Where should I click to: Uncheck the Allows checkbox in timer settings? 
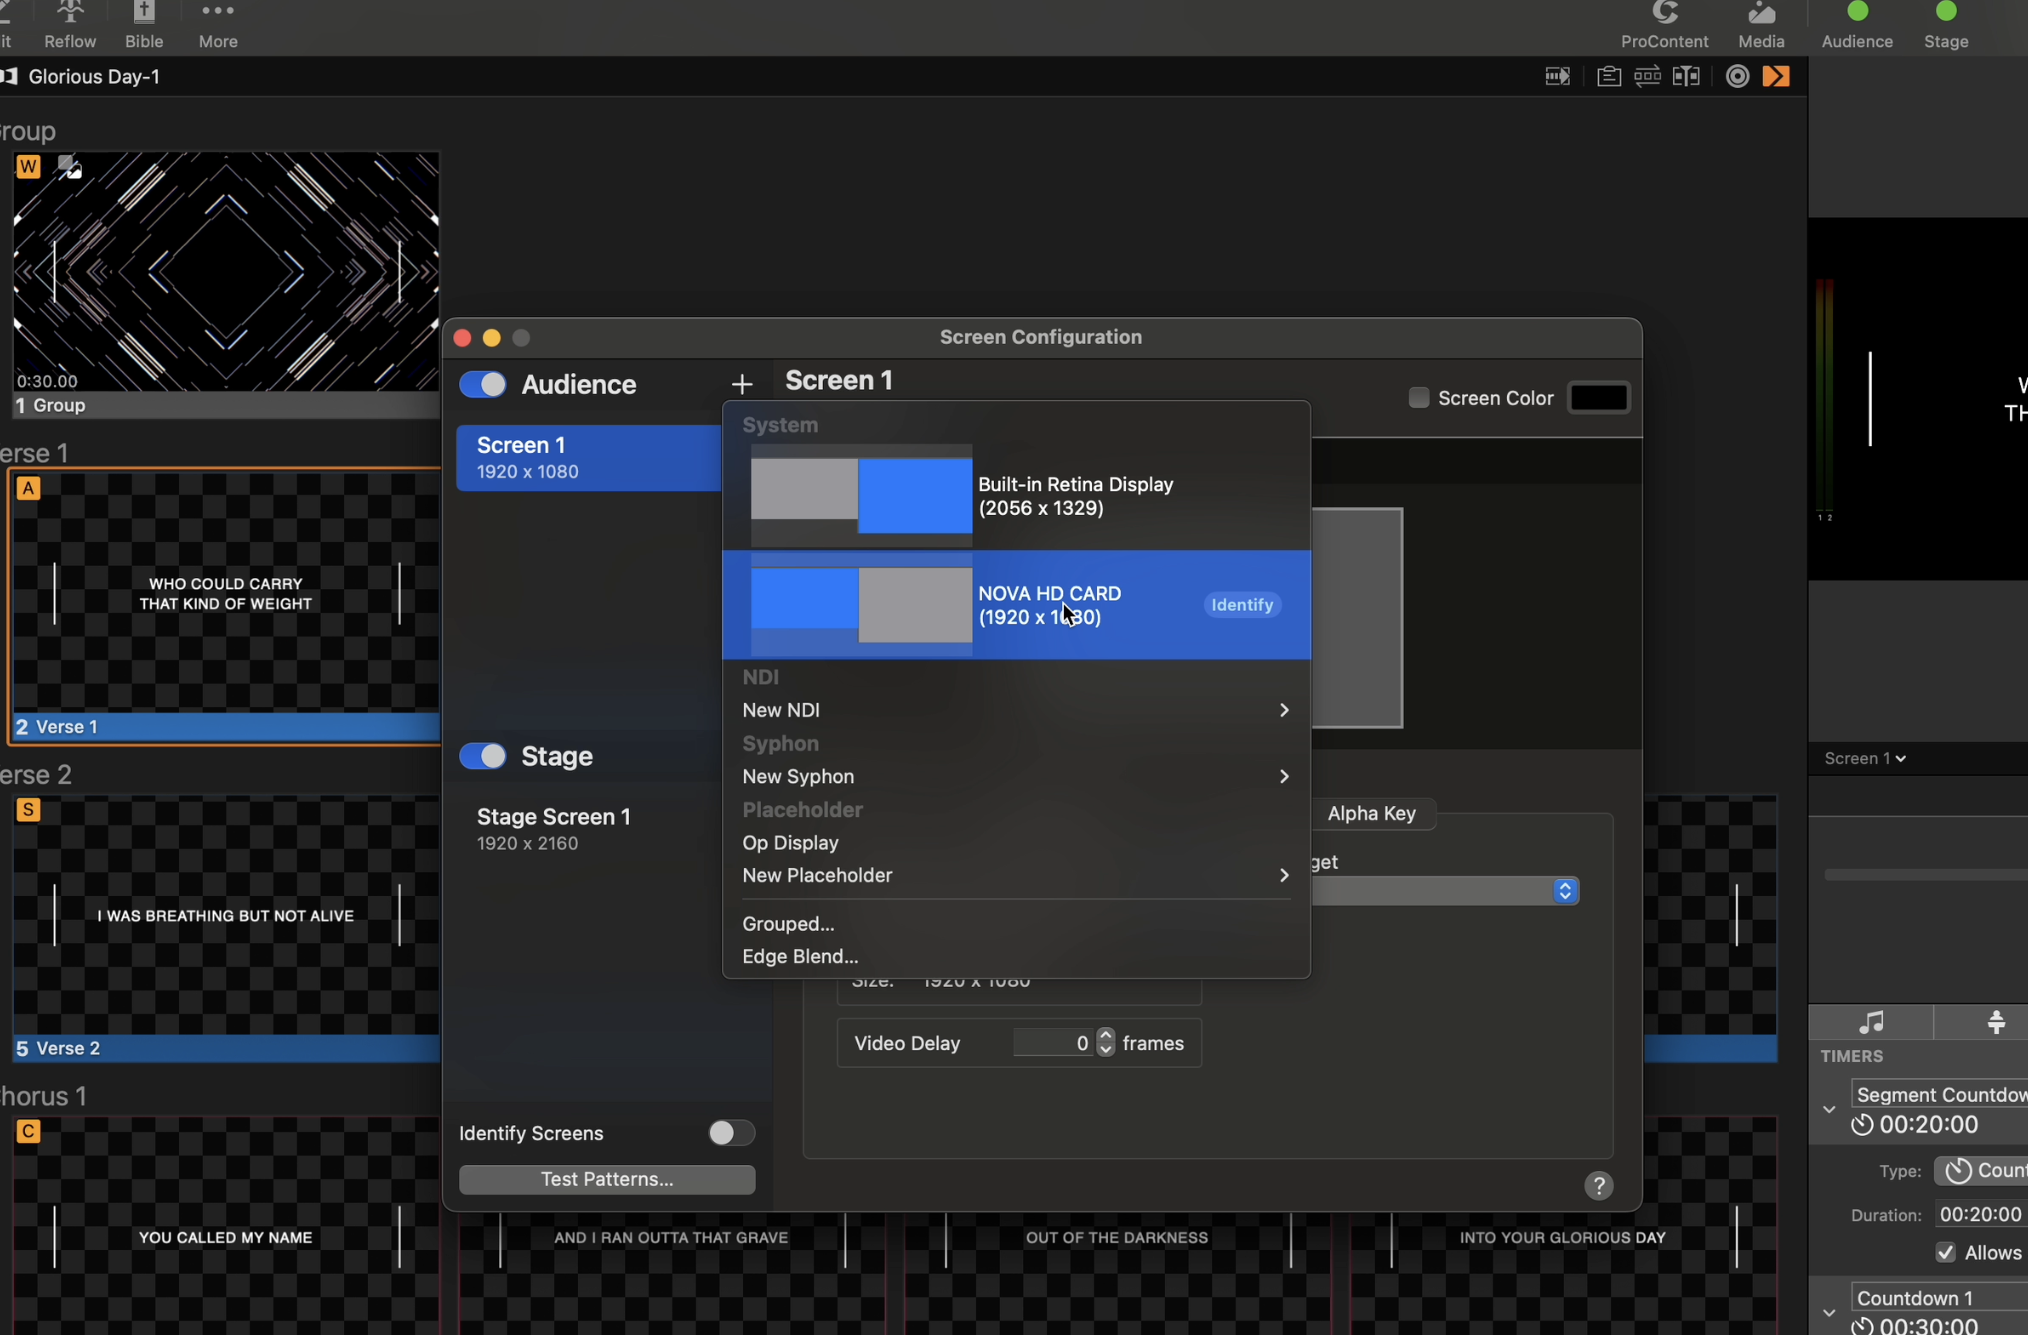1945,1253
